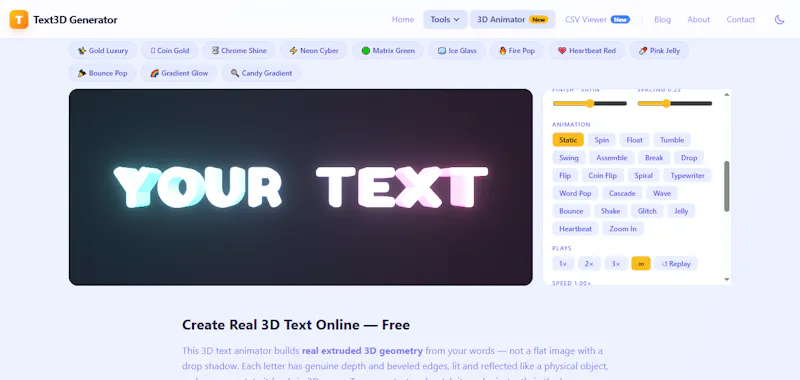The image size is (800, 380).
Task: Adjust the Spacing slider
Action: [x=674, y=104]
